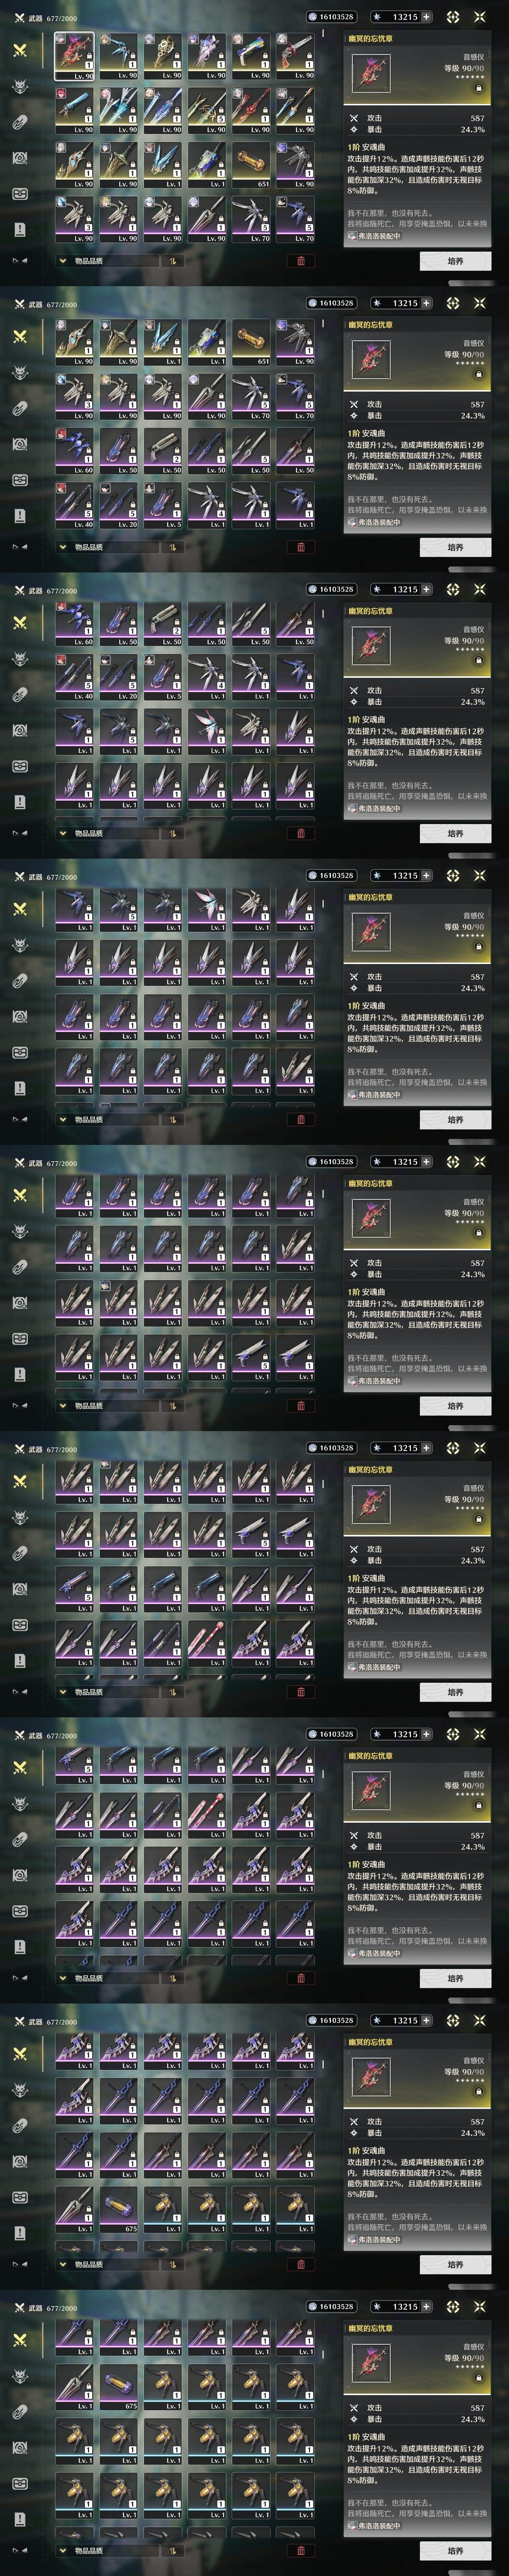
Task: Click the inventory scrollbar beside the grid in topmost panel
Action: (323, 33)
